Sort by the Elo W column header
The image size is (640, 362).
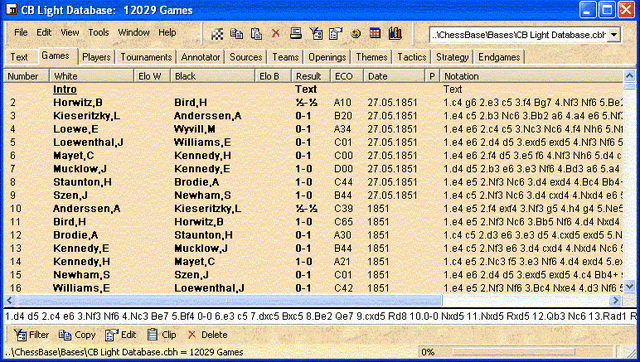[x=152, y=76]
